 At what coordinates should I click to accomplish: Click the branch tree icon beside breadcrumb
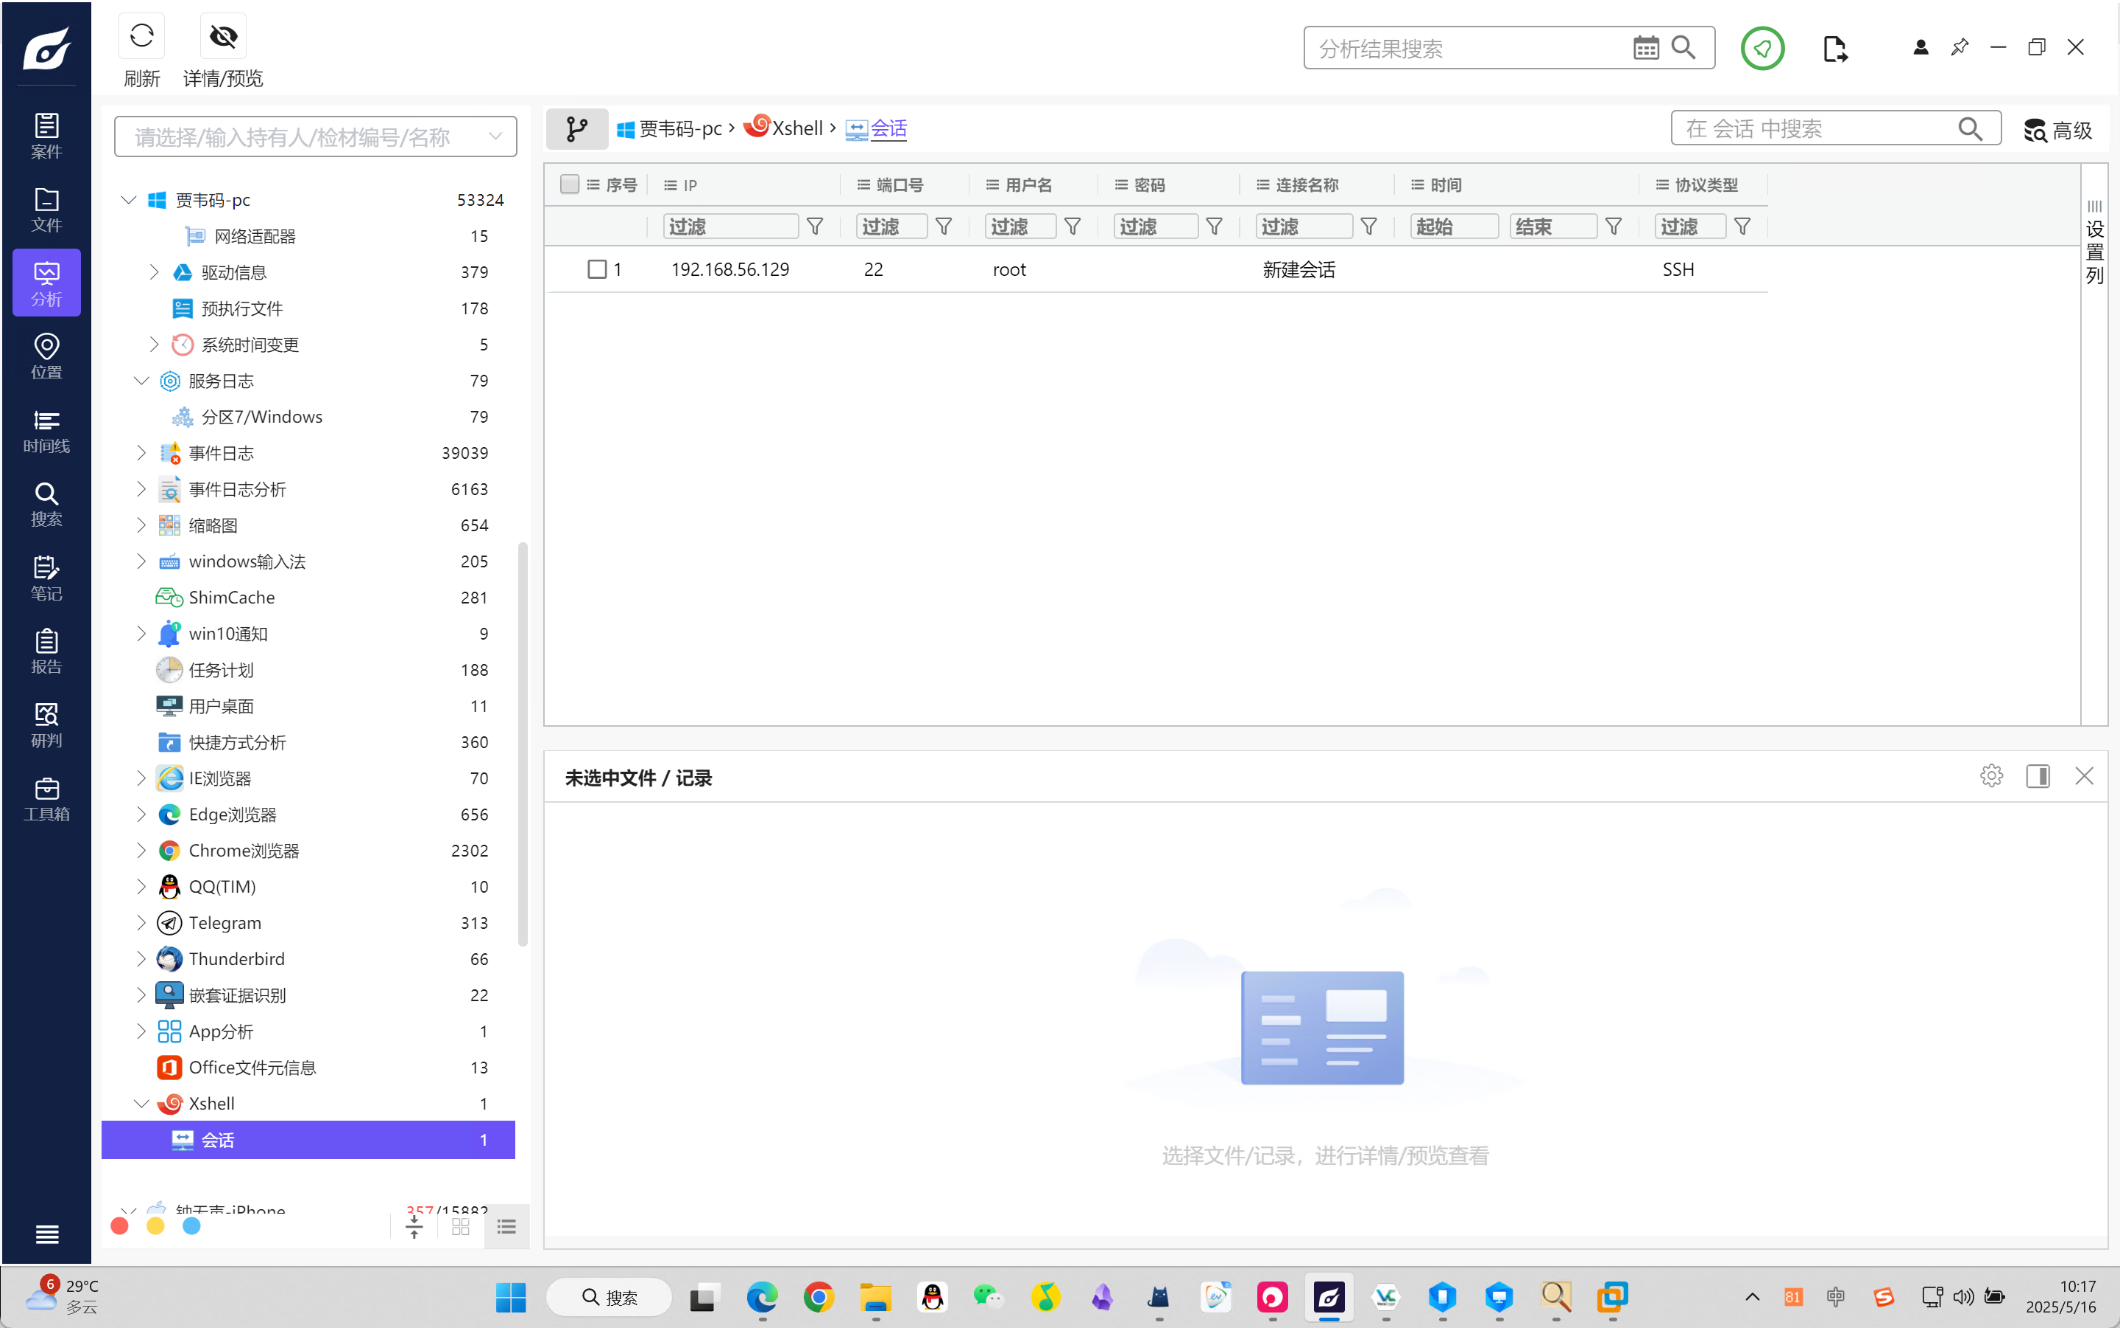[x=577, y=129]
